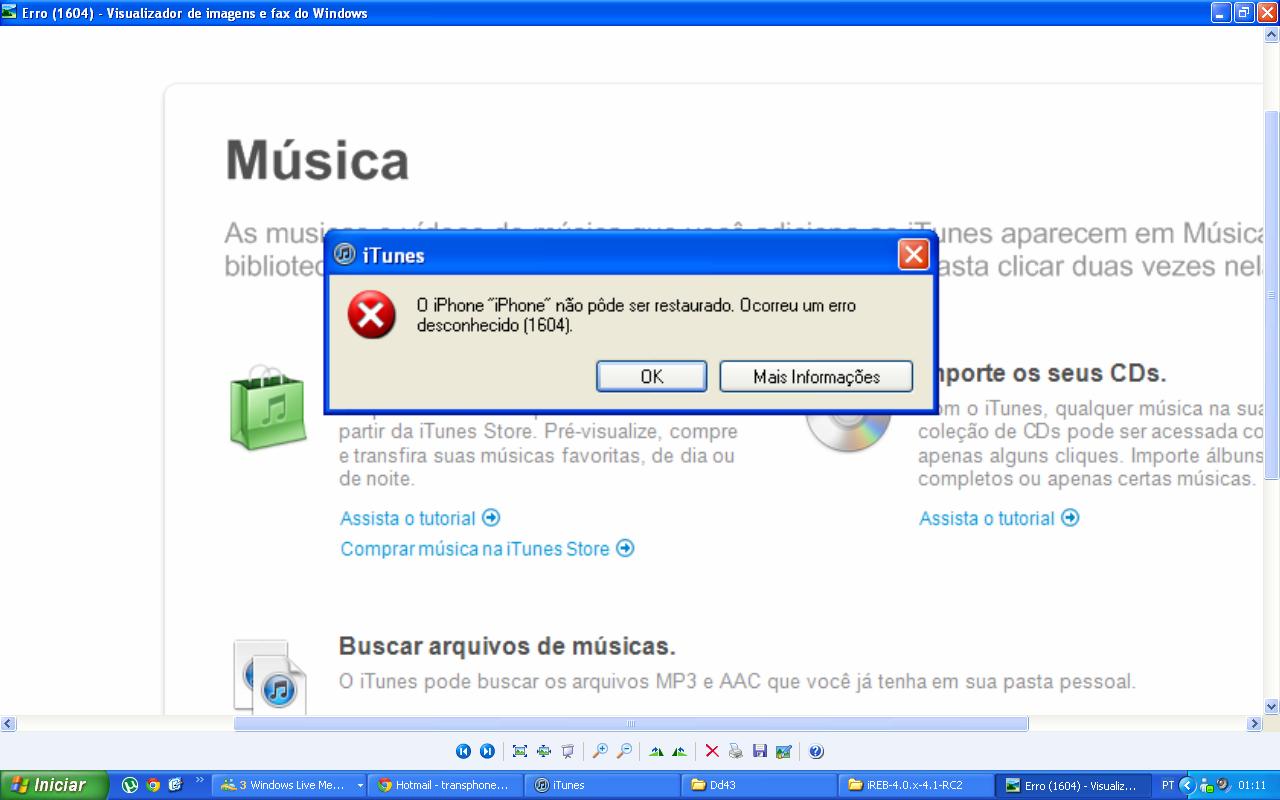
Task: Expand quick launch overflow chevron
Action: click(199, 780)
